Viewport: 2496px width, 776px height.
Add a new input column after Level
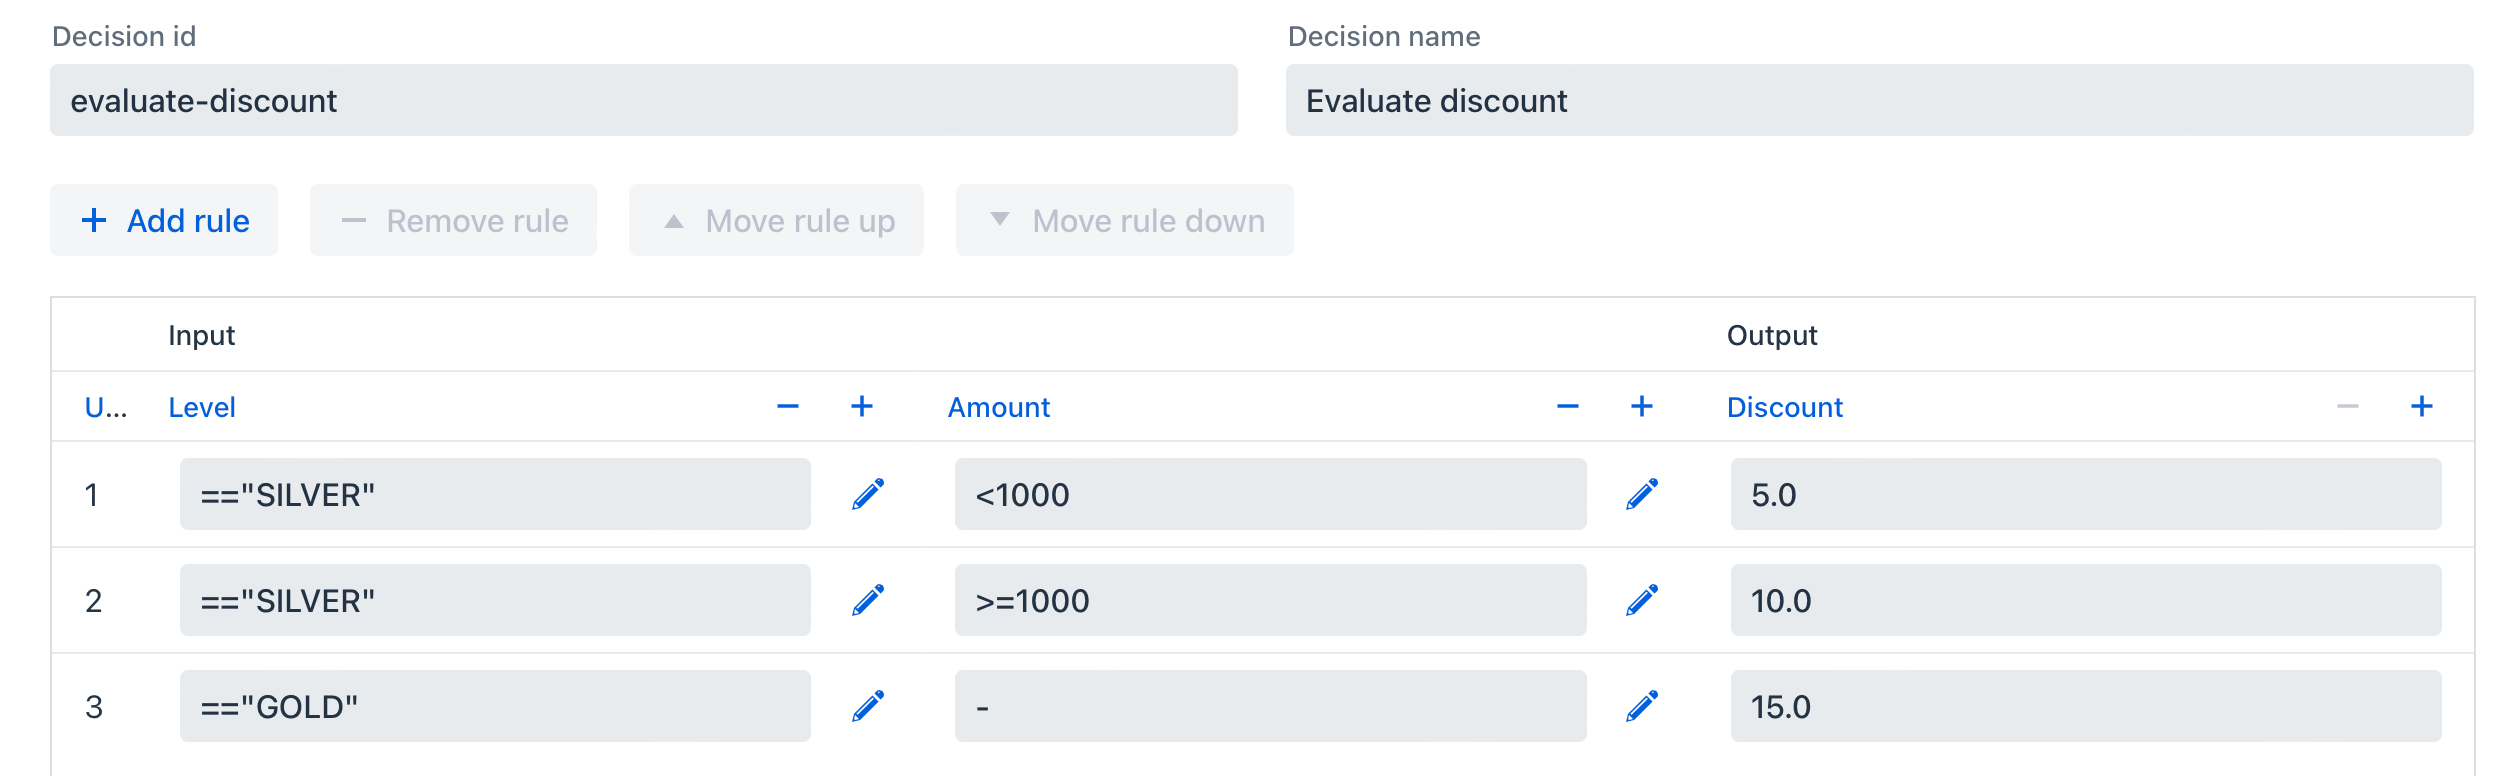point(862,407)
